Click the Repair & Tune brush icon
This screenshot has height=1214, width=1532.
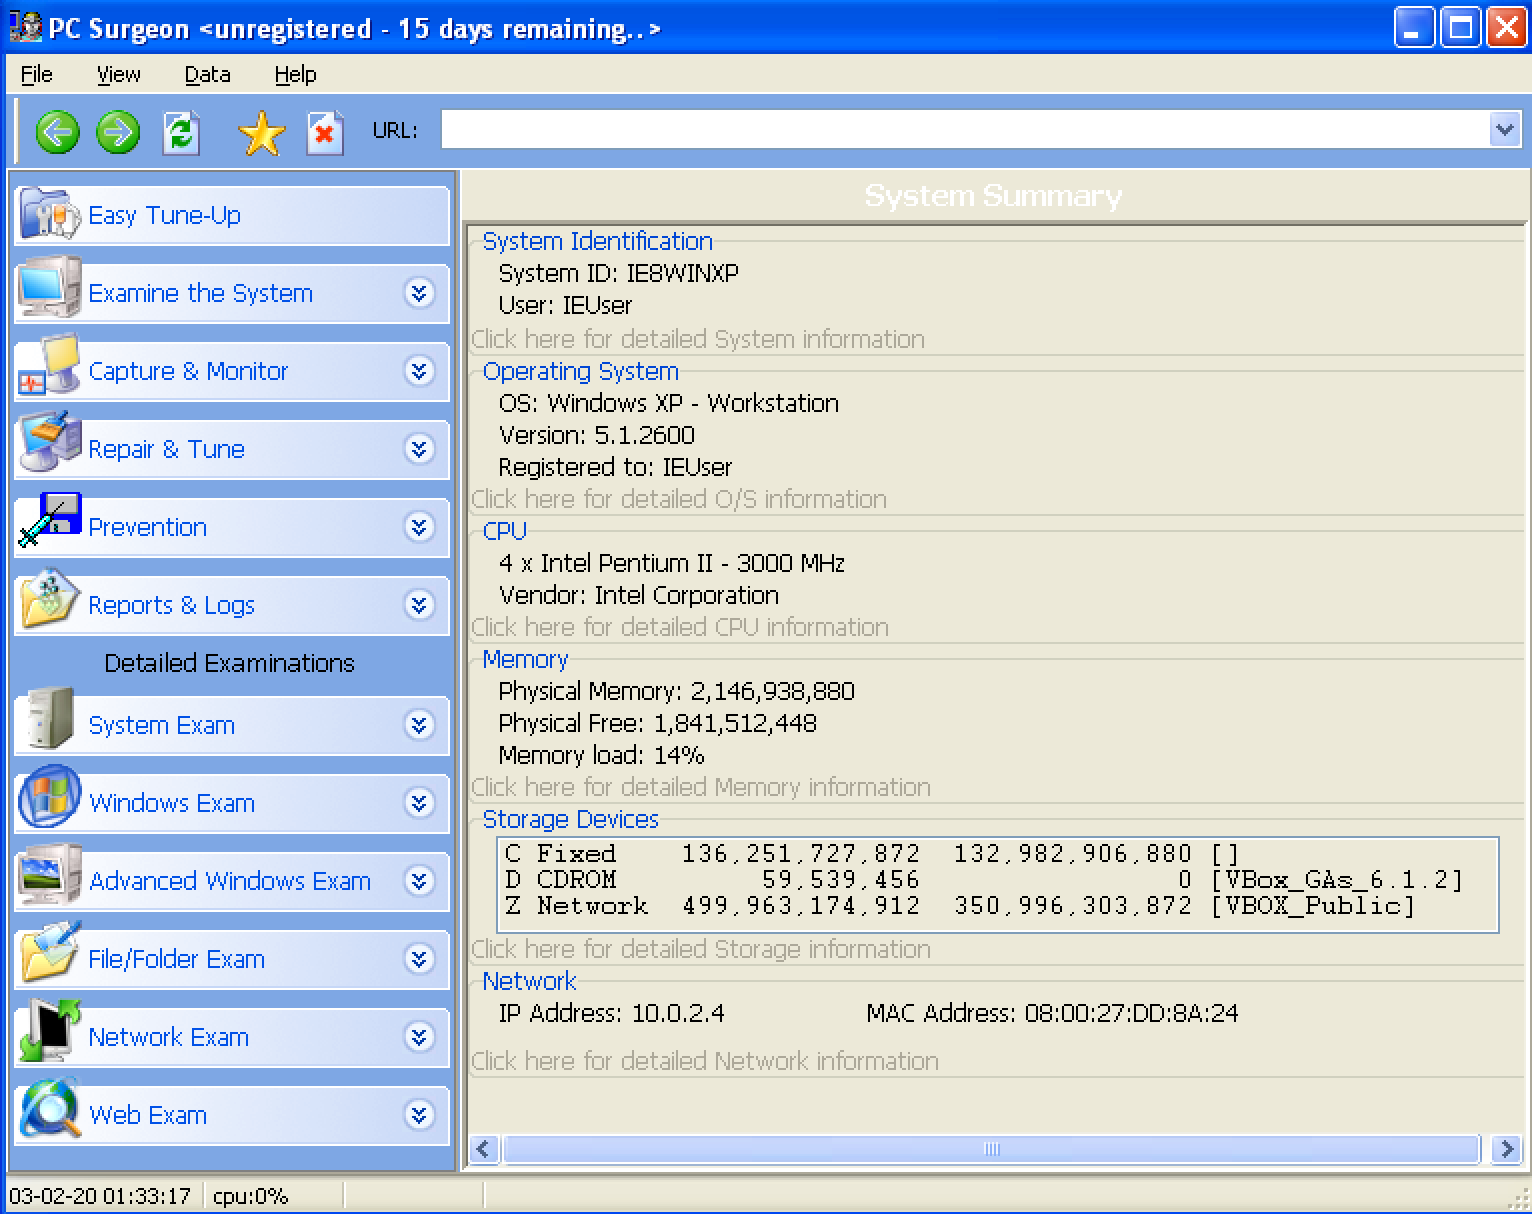[x=48, y=443]
